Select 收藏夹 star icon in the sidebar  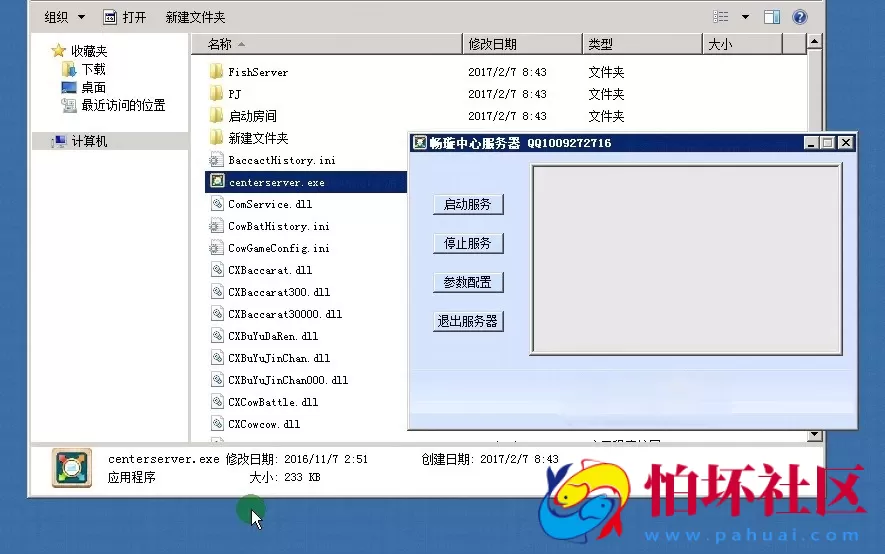[58, 51]
